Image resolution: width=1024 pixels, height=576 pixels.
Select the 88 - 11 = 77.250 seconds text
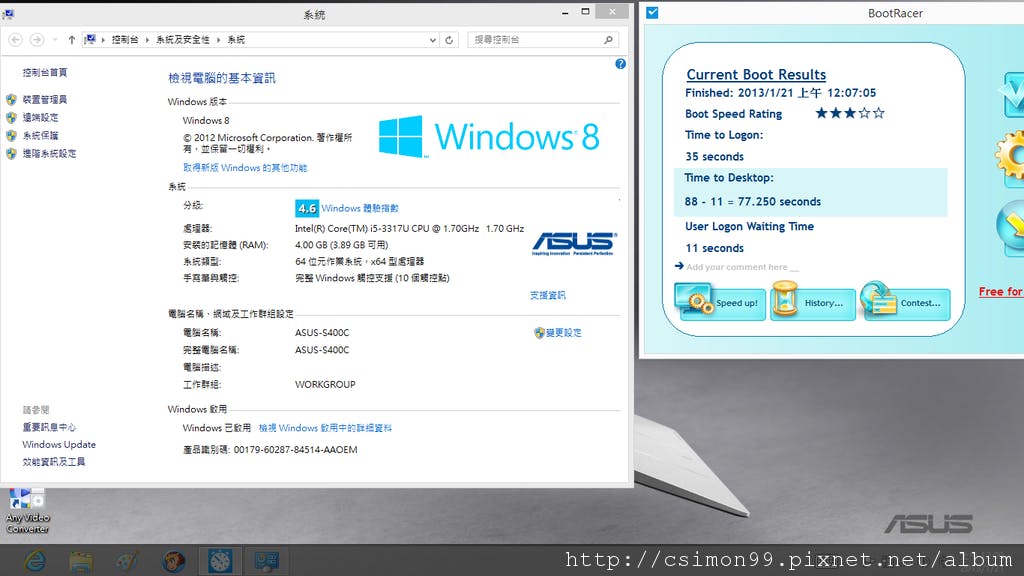coord(753,202)
